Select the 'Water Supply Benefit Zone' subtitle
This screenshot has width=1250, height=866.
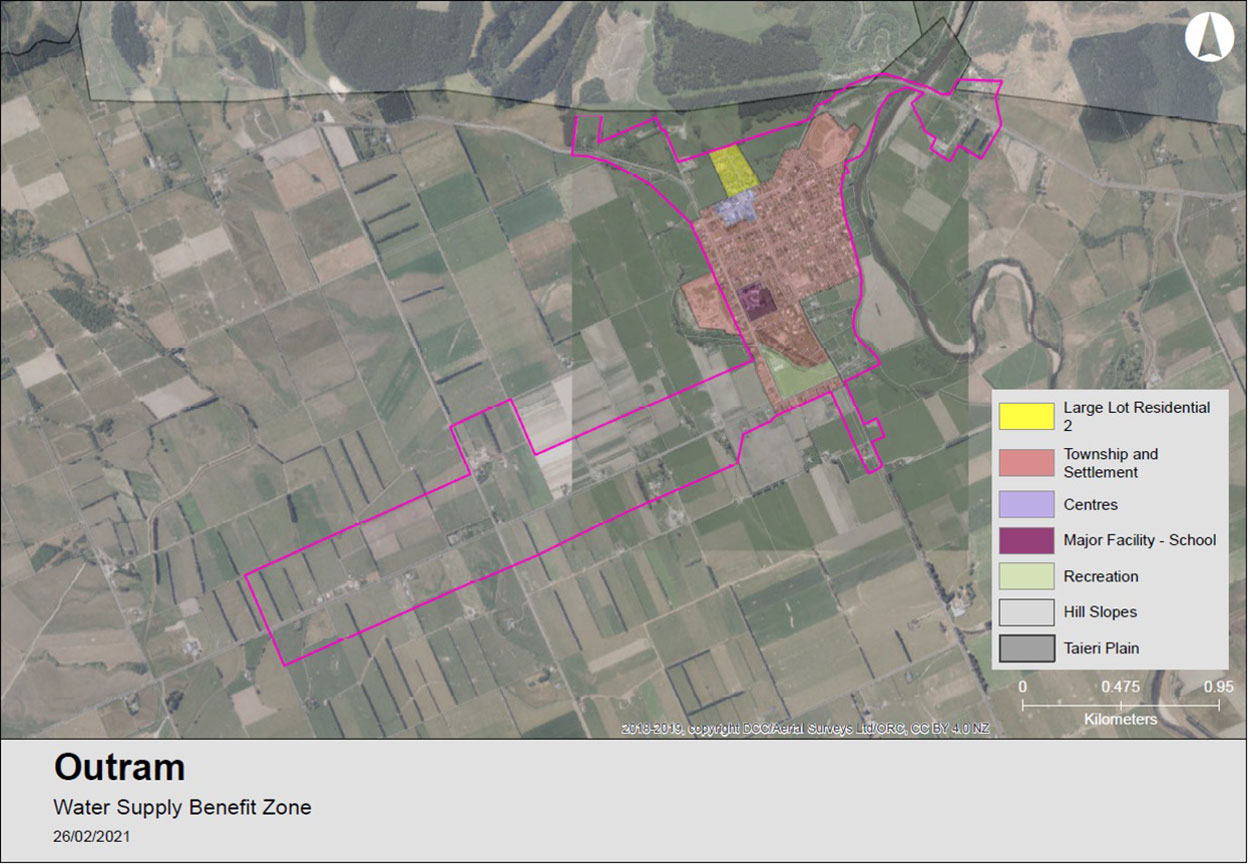click(x=182, y=807)
